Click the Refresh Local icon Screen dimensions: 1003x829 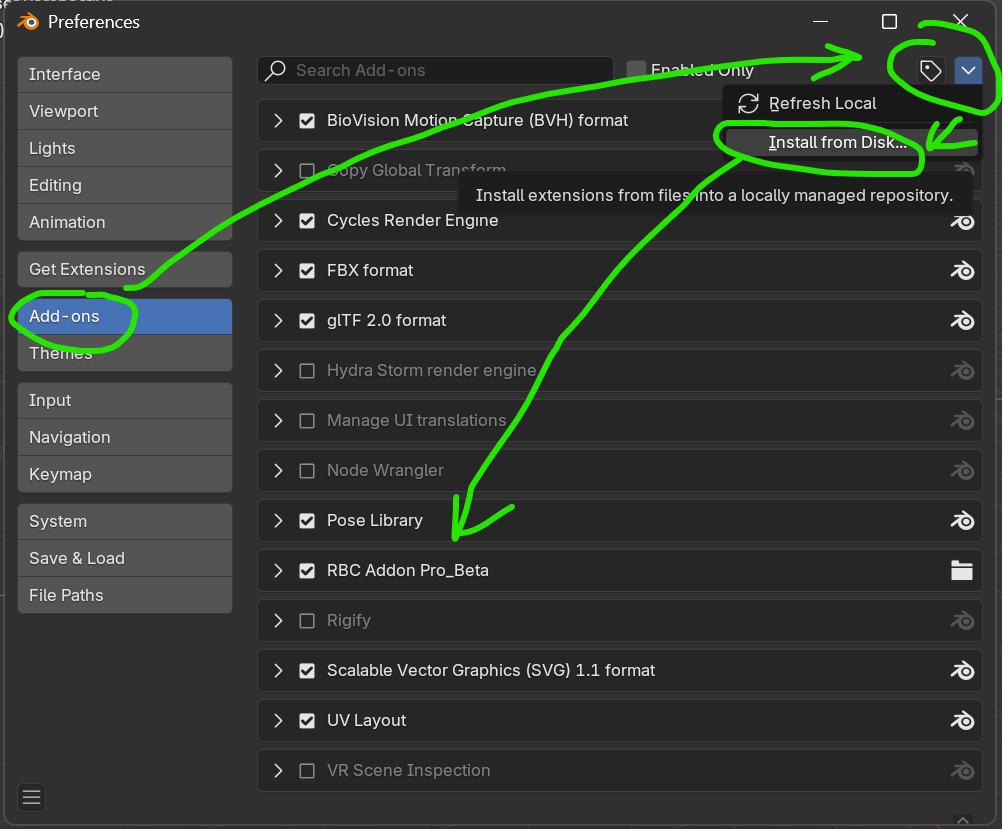click(748, 104)
